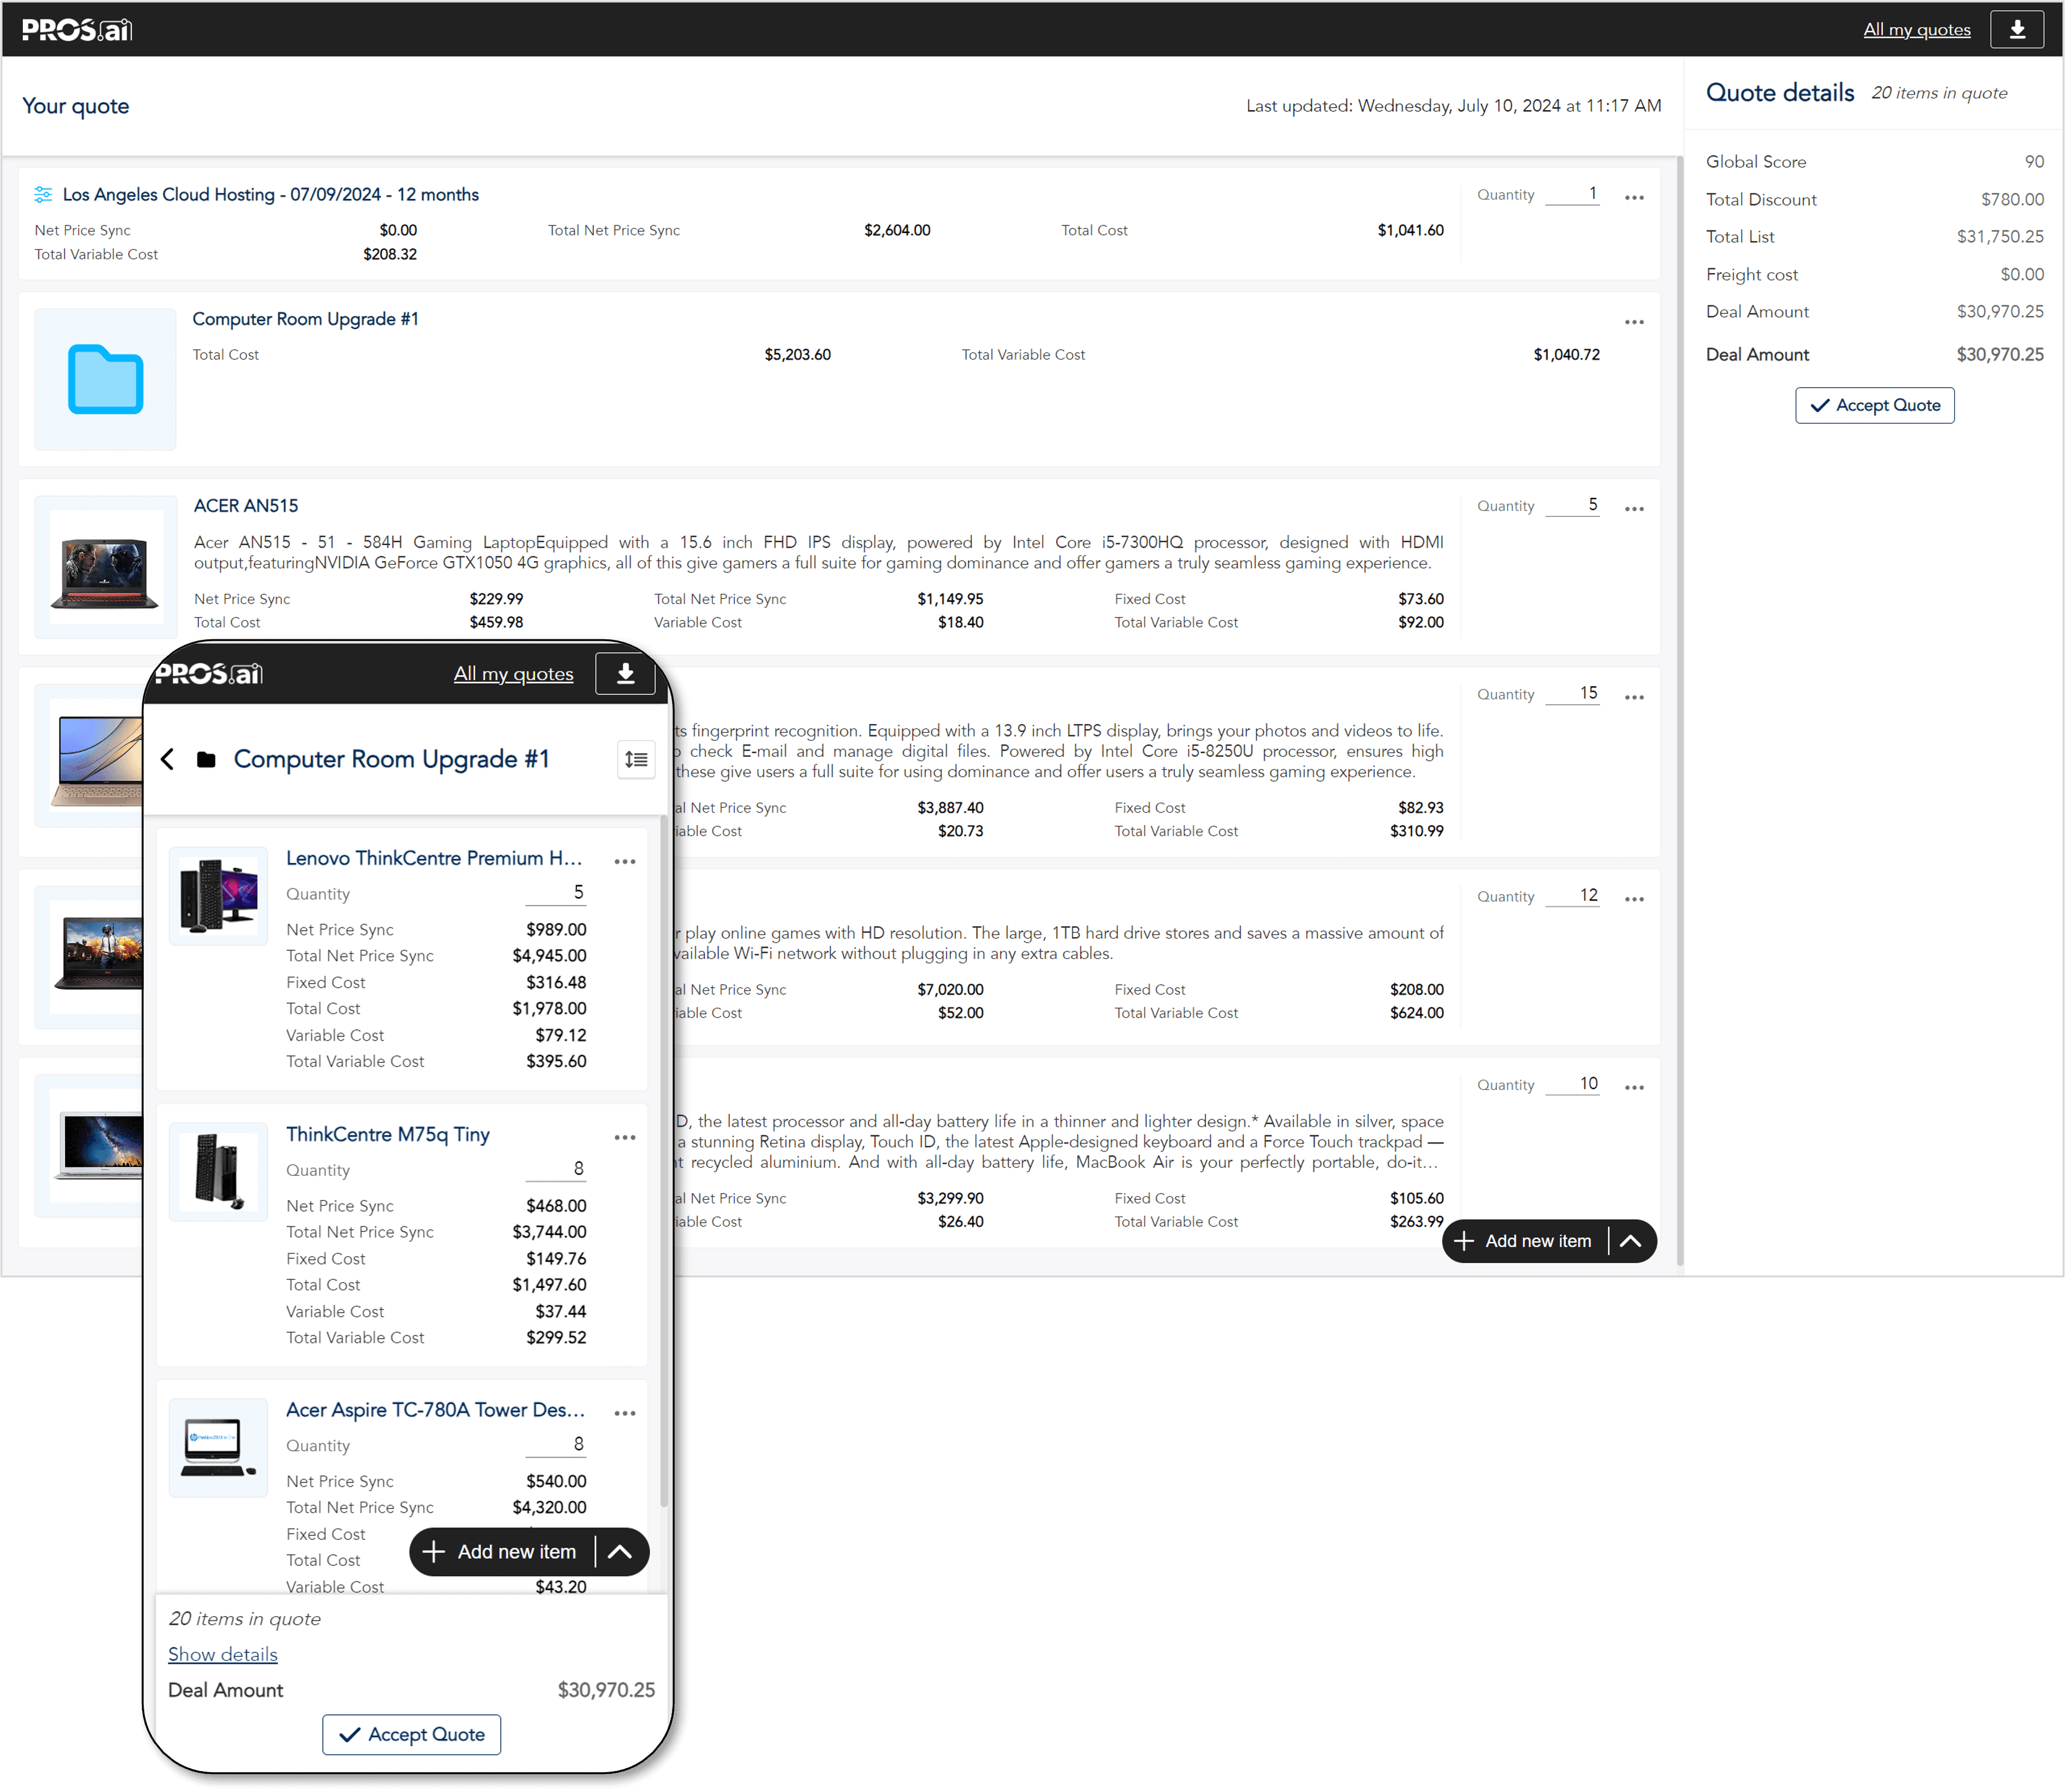
Task: Click the ACER AN515 laptop thumbnail
Action: pyautogui.click(x=105, y=567)
